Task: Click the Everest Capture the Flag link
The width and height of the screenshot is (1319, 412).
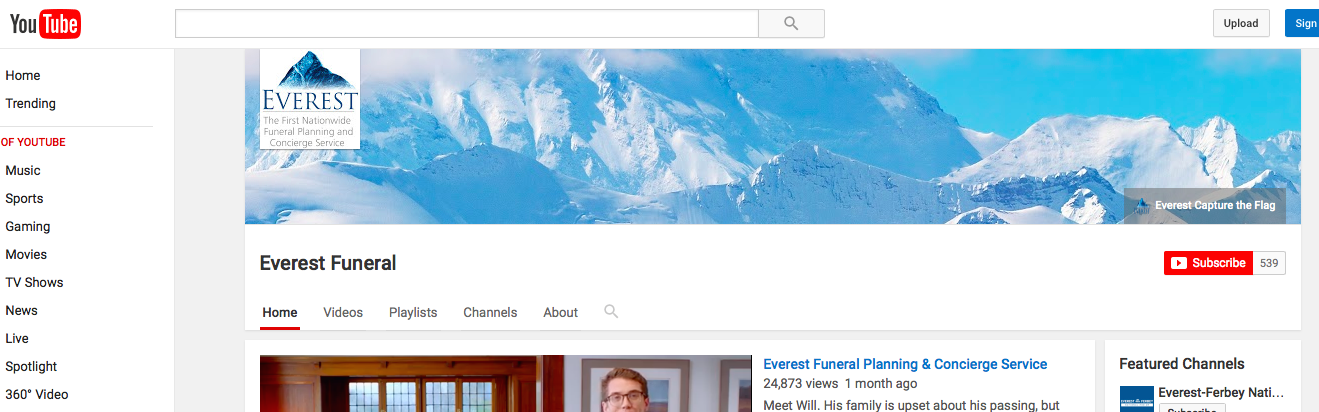Action: point(1205,205)
